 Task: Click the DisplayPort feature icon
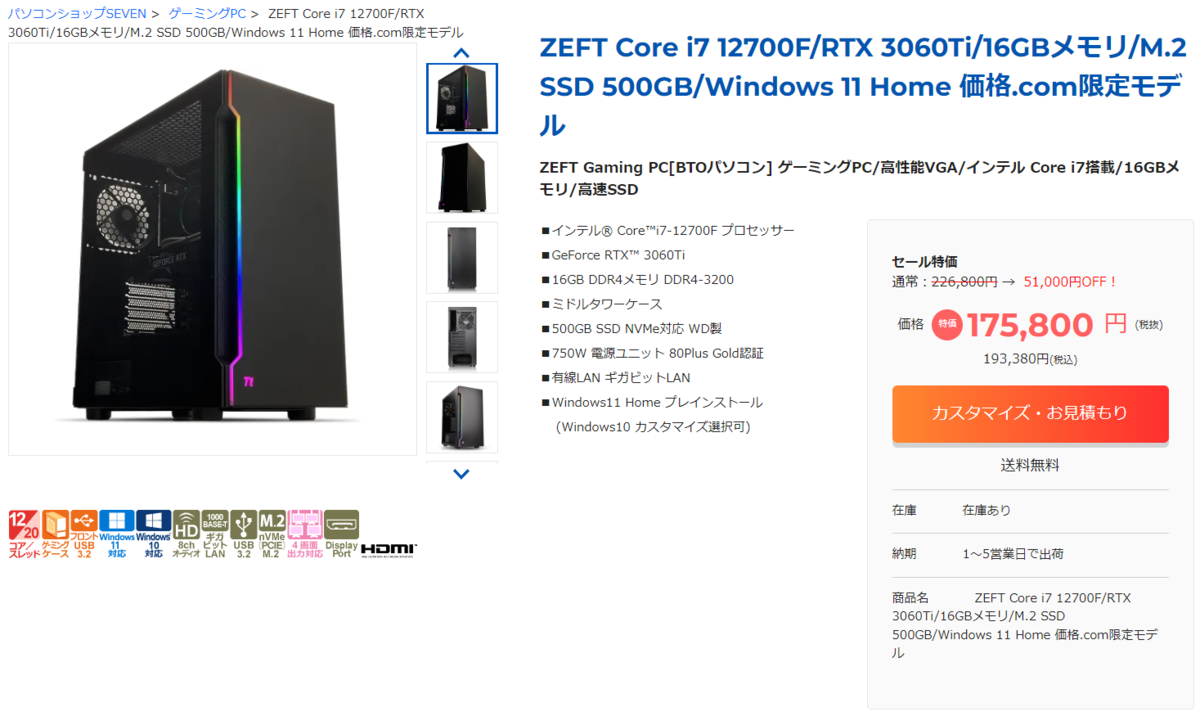tap(341, 534)
